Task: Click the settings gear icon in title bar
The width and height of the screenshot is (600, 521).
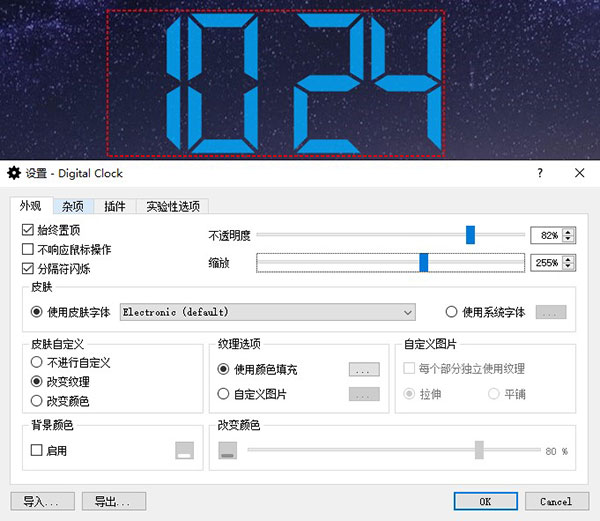Action: tap(14, 173)
